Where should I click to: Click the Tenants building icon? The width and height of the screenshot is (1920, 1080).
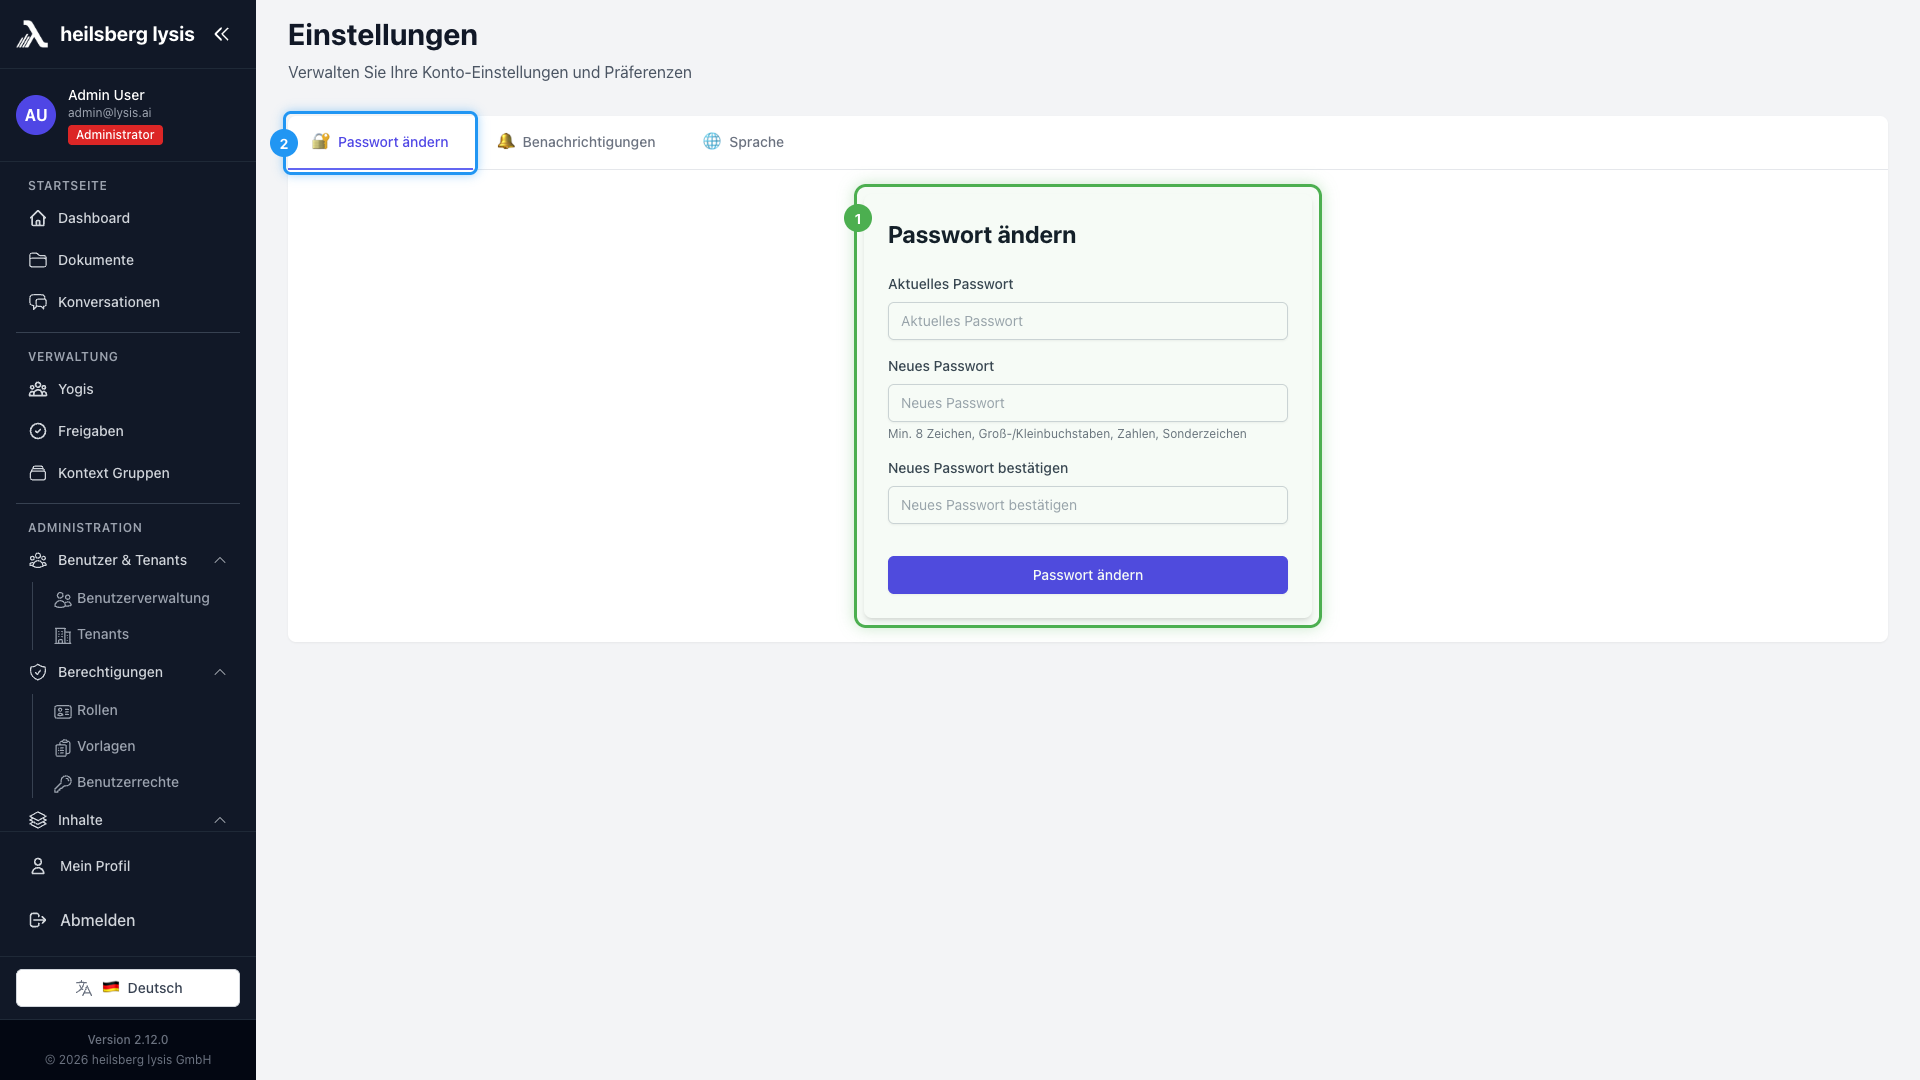click(63, 635)
